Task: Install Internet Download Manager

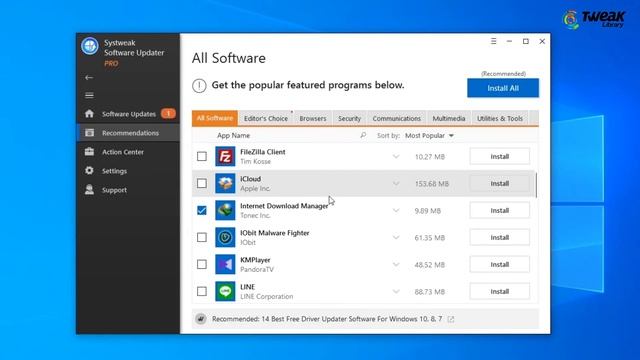Action: point(500,210)
